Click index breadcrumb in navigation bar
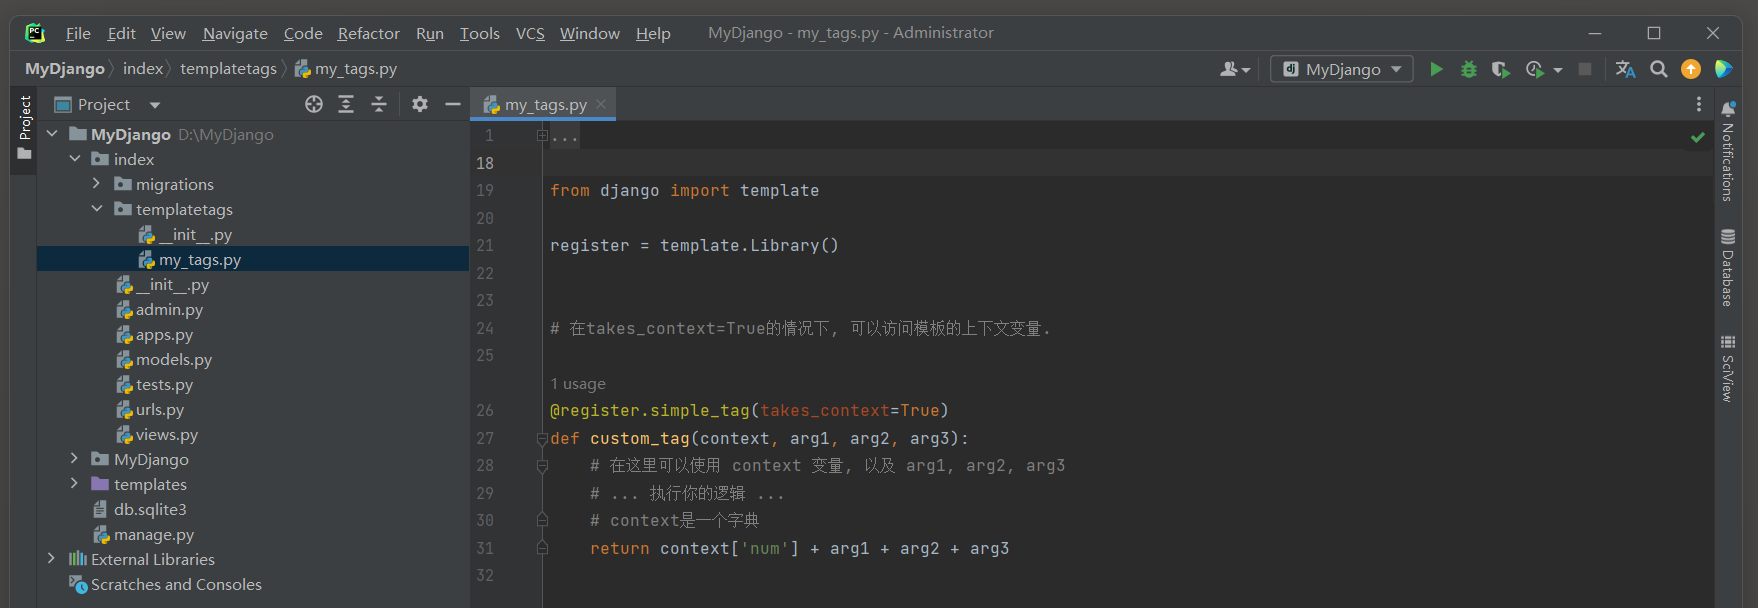1758x608 pixels. tap(143, 68)
